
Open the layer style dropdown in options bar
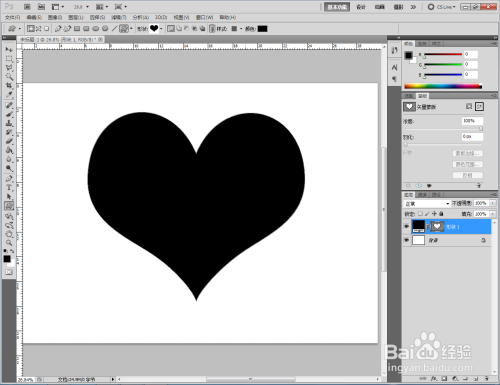[x=241, y=29]
